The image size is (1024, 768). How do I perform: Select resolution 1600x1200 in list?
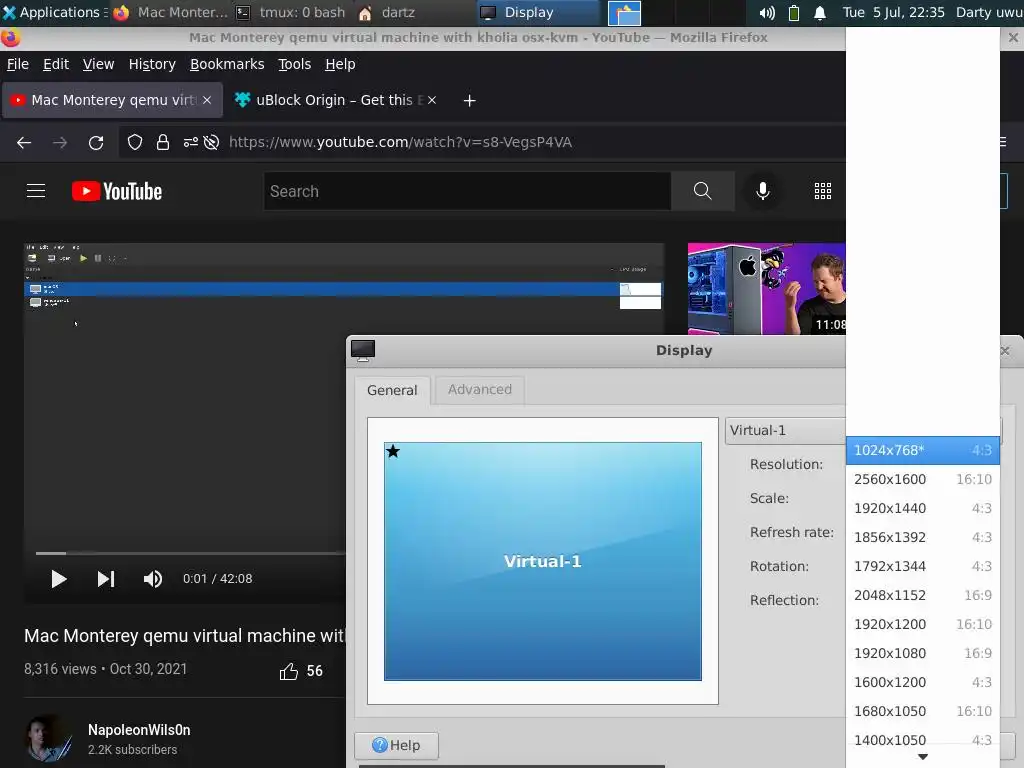click(923, 682)
